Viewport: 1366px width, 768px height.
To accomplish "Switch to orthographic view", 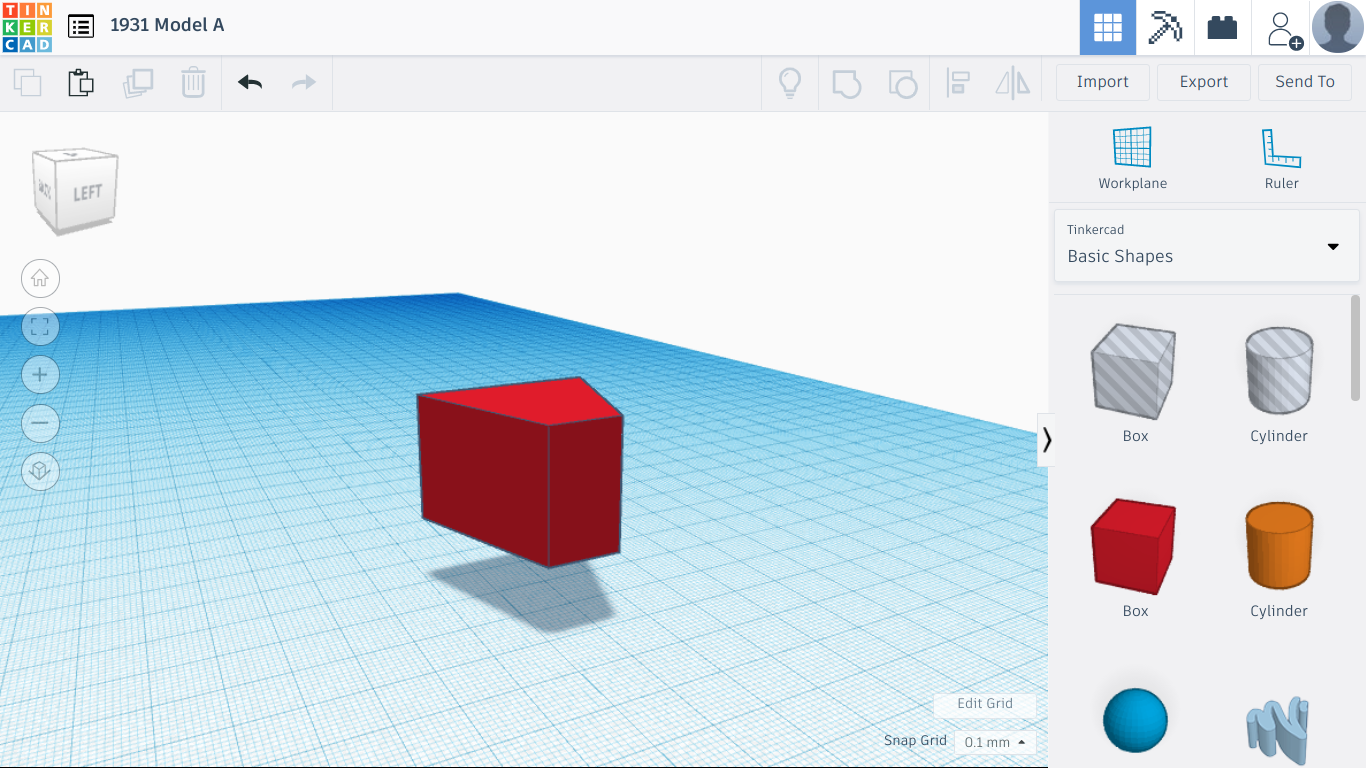I will point(40,471).
